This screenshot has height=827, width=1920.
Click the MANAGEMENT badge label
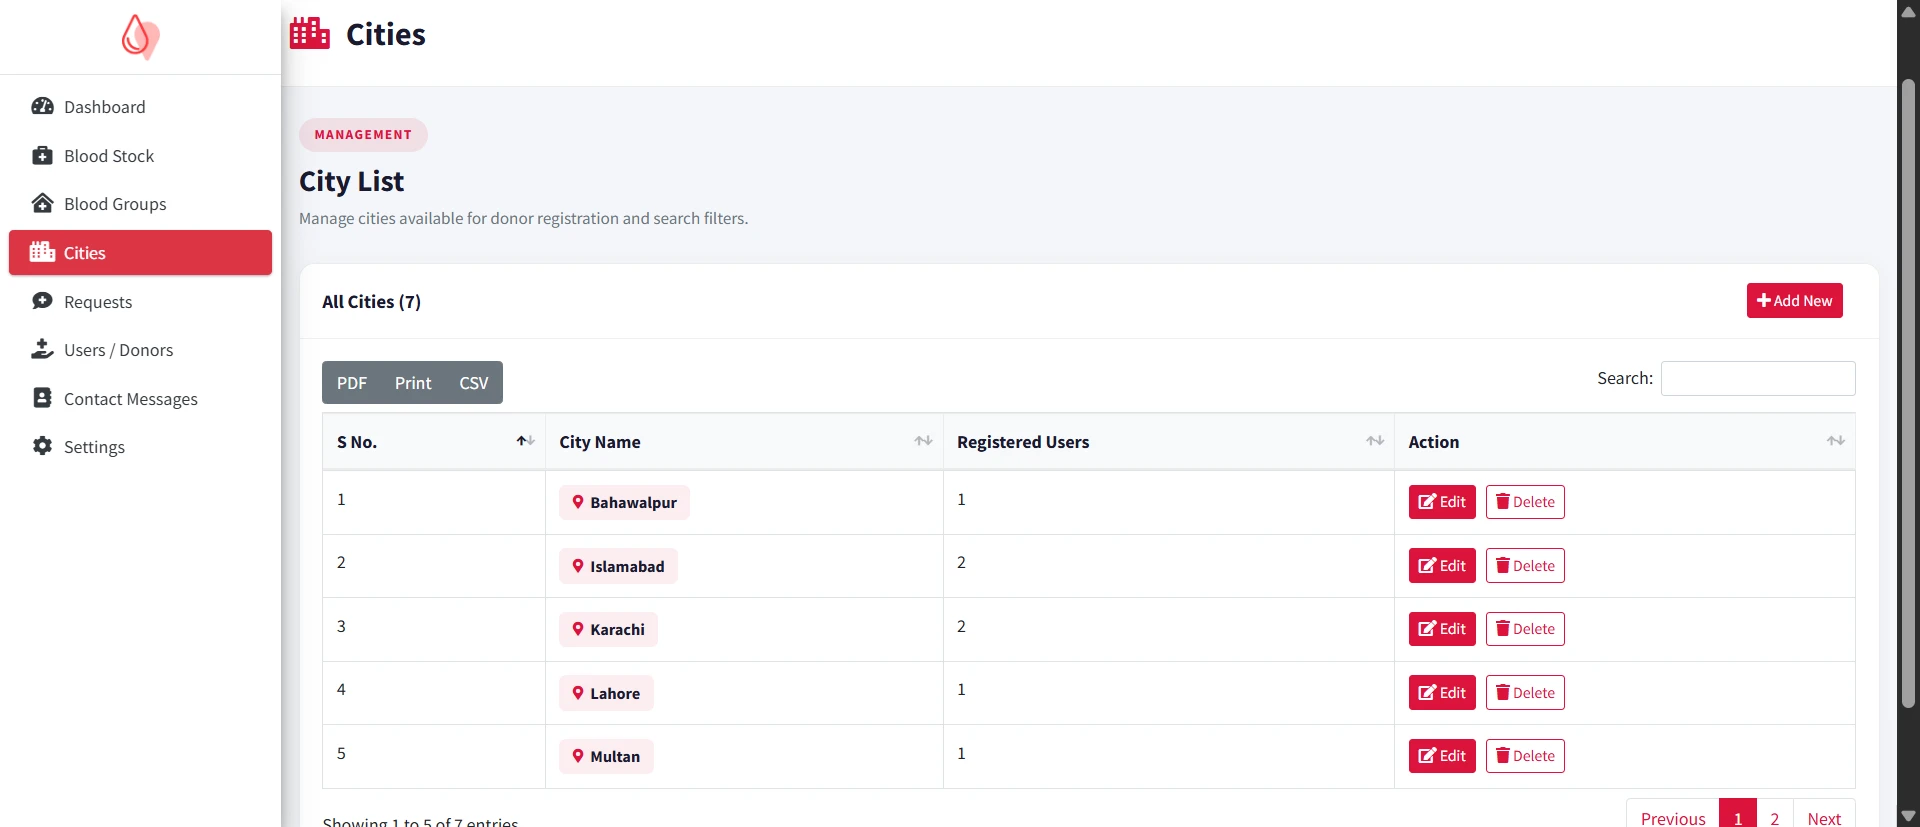pyautogui.click(x=363, y=135)
